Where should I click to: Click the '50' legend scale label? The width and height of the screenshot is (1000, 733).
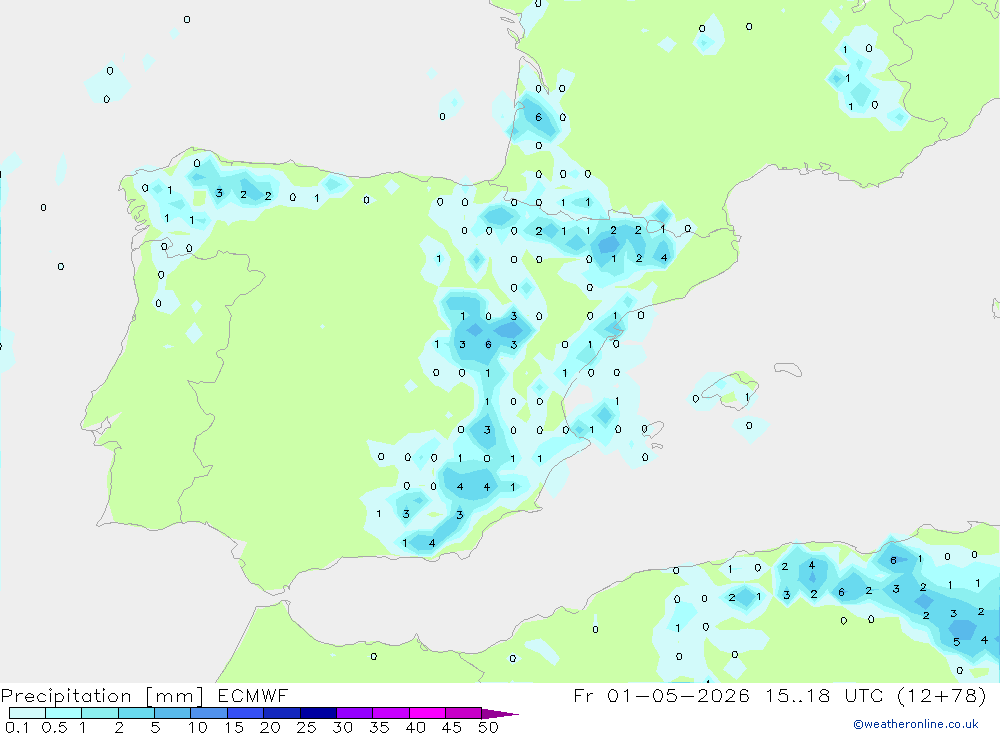pos(489,727)
